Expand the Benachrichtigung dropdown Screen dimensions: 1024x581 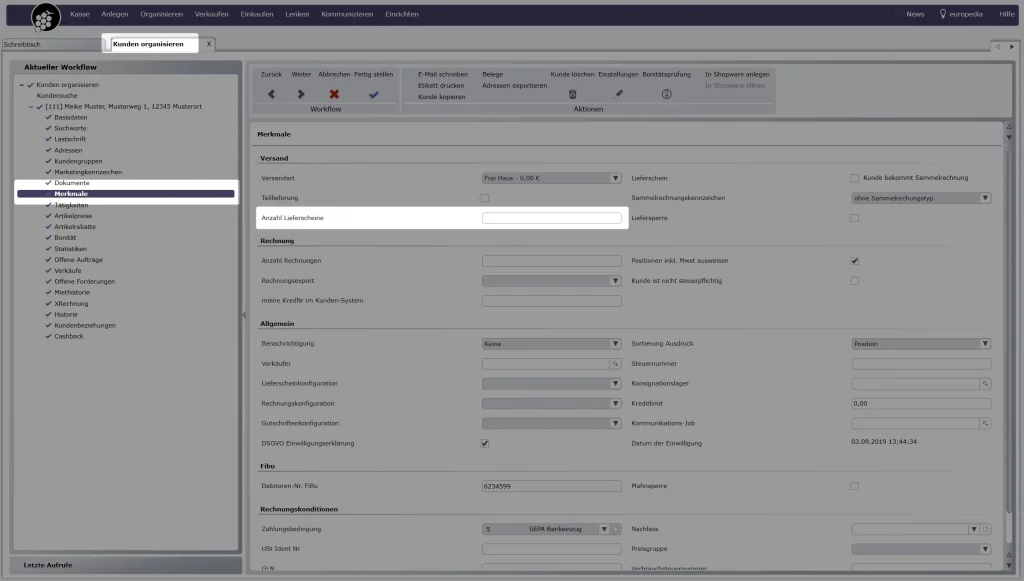616,344
